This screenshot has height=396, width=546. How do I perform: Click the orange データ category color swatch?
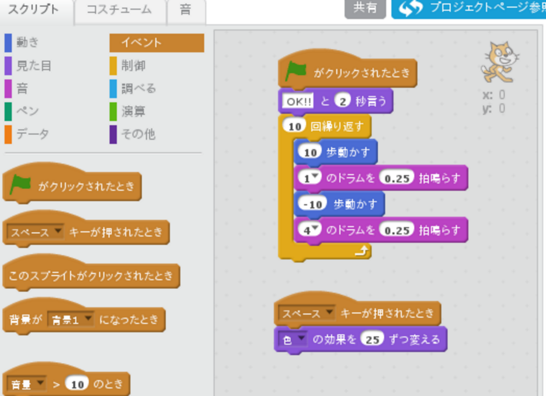click(x=8, y=134)
